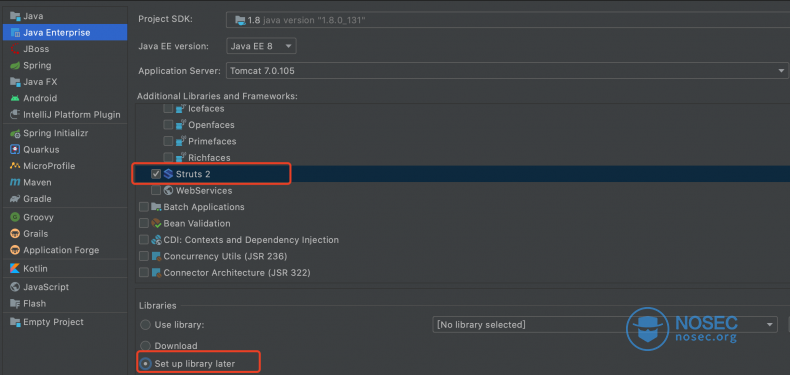Screen dimensions: 790x375
Task: Click the Primefaces library icon
Action: pyautogui.click(x=181, y=141)
